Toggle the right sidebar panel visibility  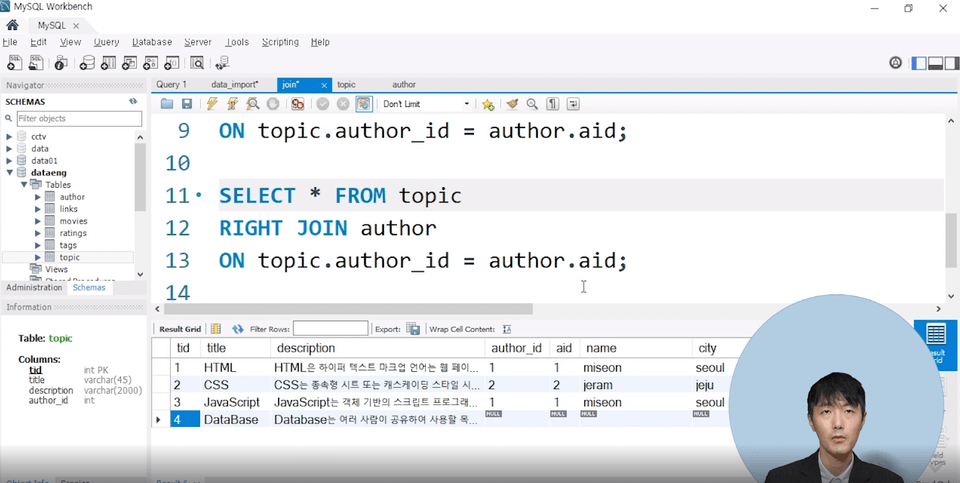click(x=952, y=63)
